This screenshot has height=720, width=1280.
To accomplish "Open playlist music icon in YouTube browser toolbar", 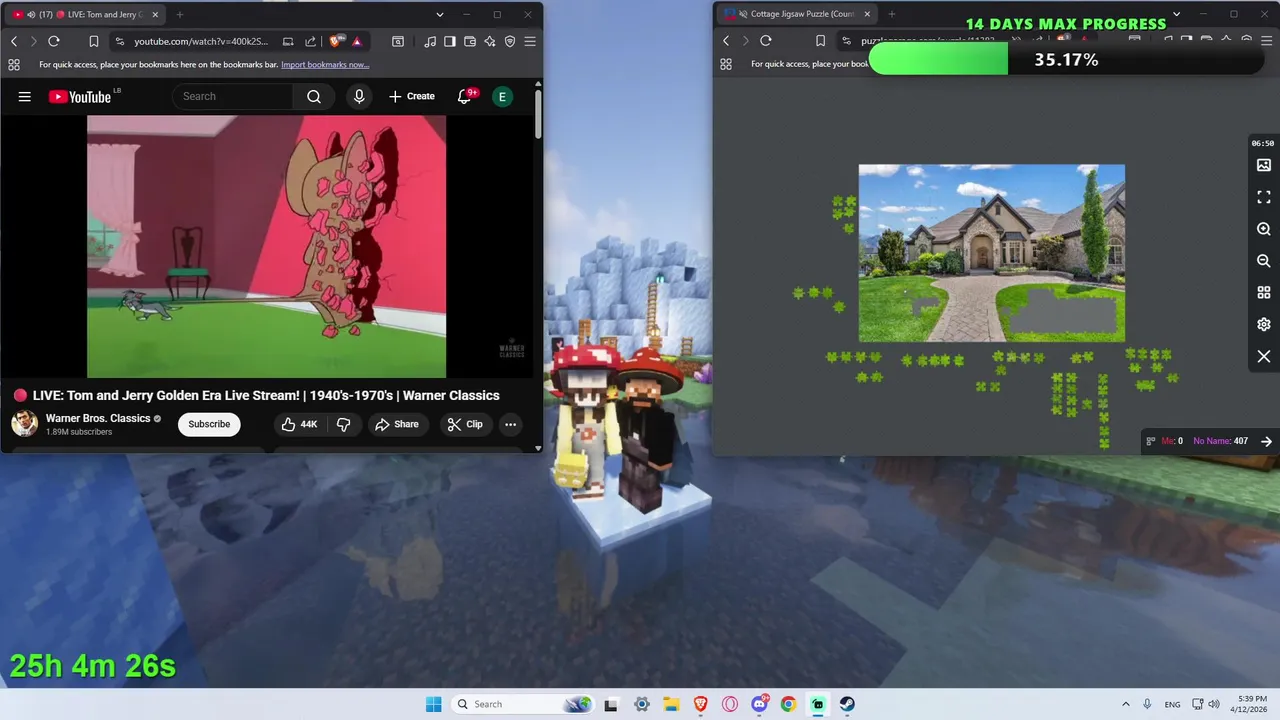I will [x=430, y=41].
